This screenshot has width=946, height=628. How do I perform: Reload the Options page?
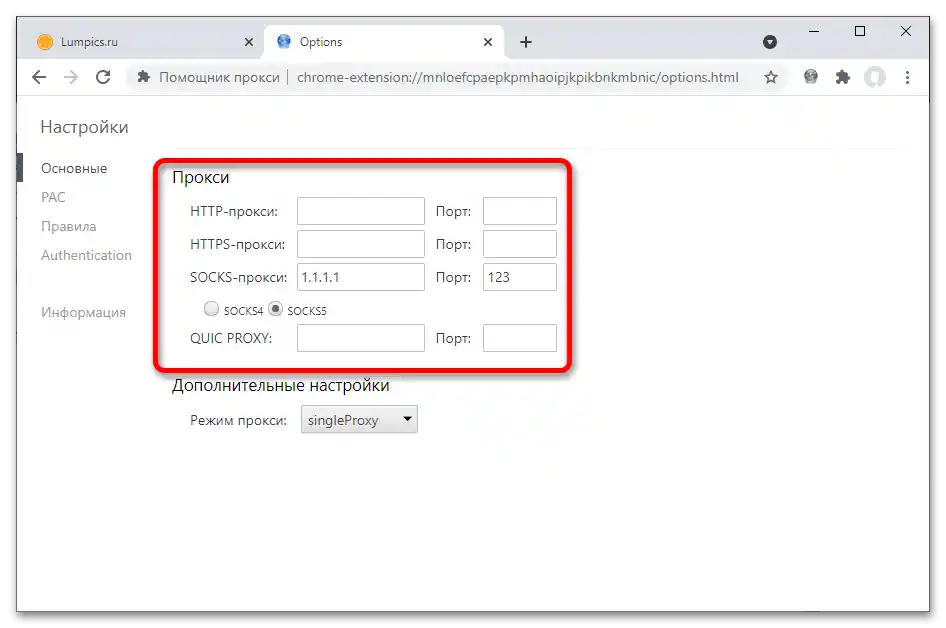pyautogui.click(x=103, y=77)
